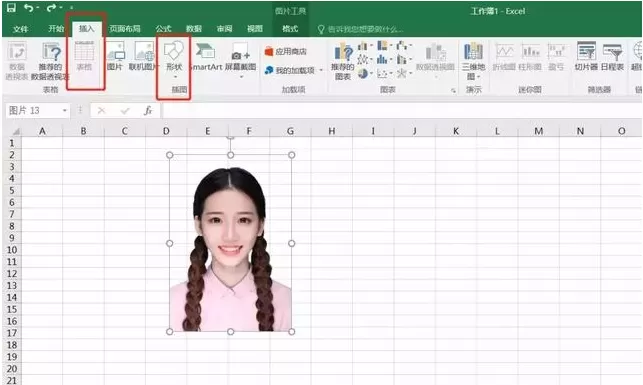Select column M header
Screen dimensions: 643x385
538,131
